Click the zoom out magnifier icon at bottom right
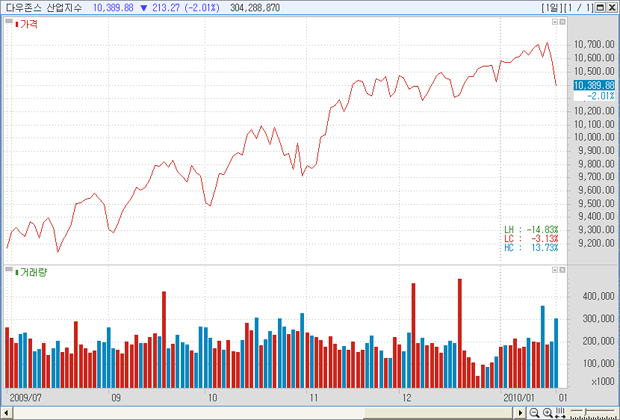Viewport: 620px width, 420px height. [534, 412]
